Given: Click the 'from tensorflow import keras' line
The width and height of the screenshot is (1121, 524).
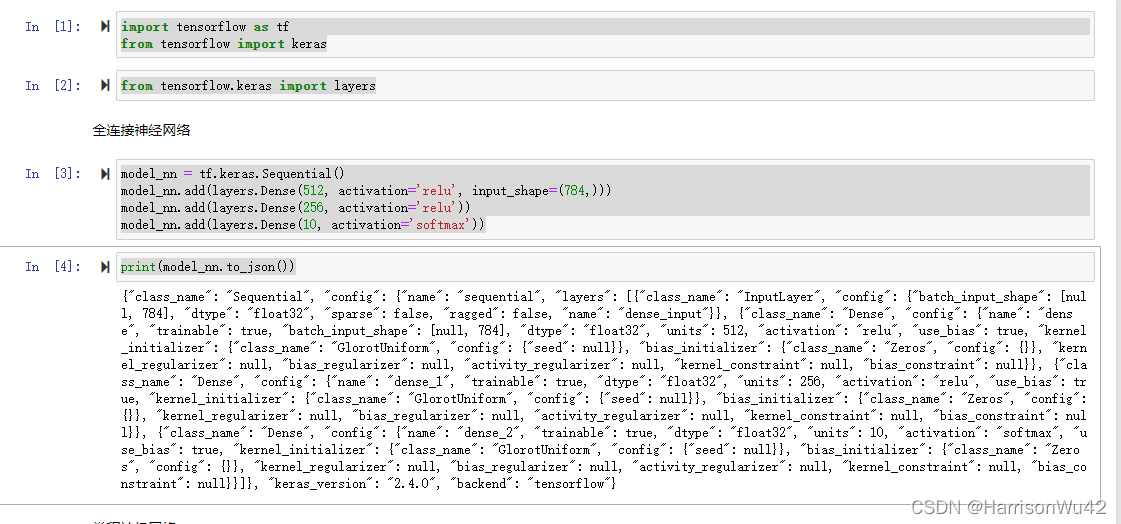Looking at the screenshot, I should click(x=224, y=44).
